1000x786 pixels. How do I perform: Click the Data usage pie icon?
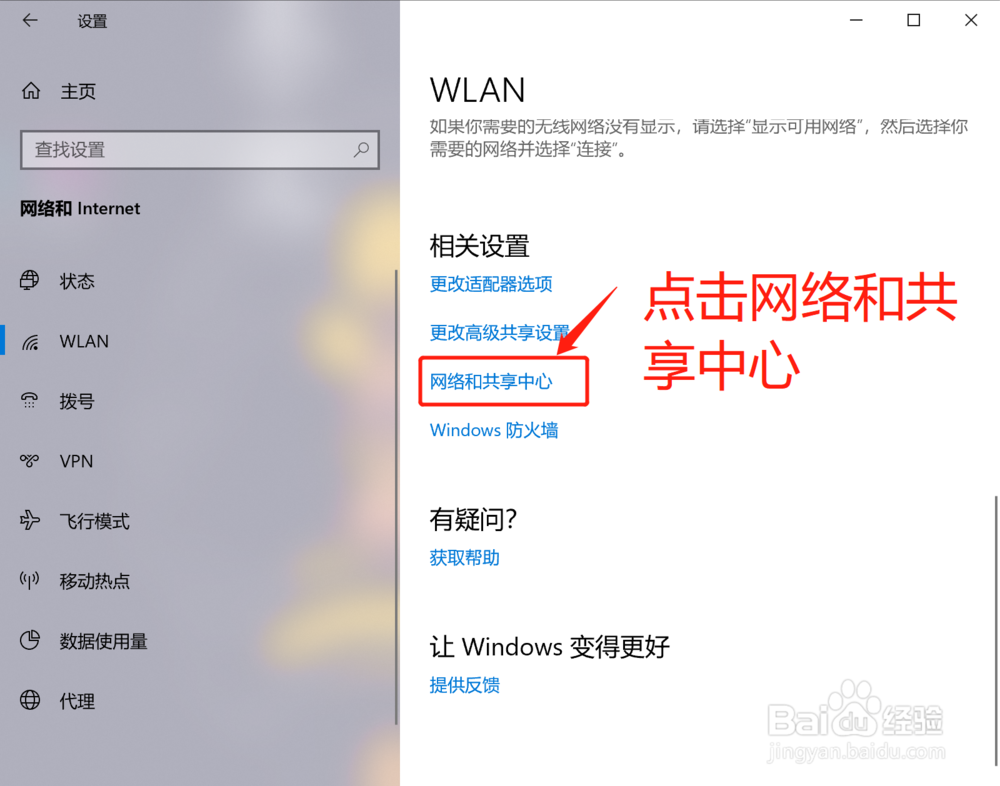tap(29, 640)
